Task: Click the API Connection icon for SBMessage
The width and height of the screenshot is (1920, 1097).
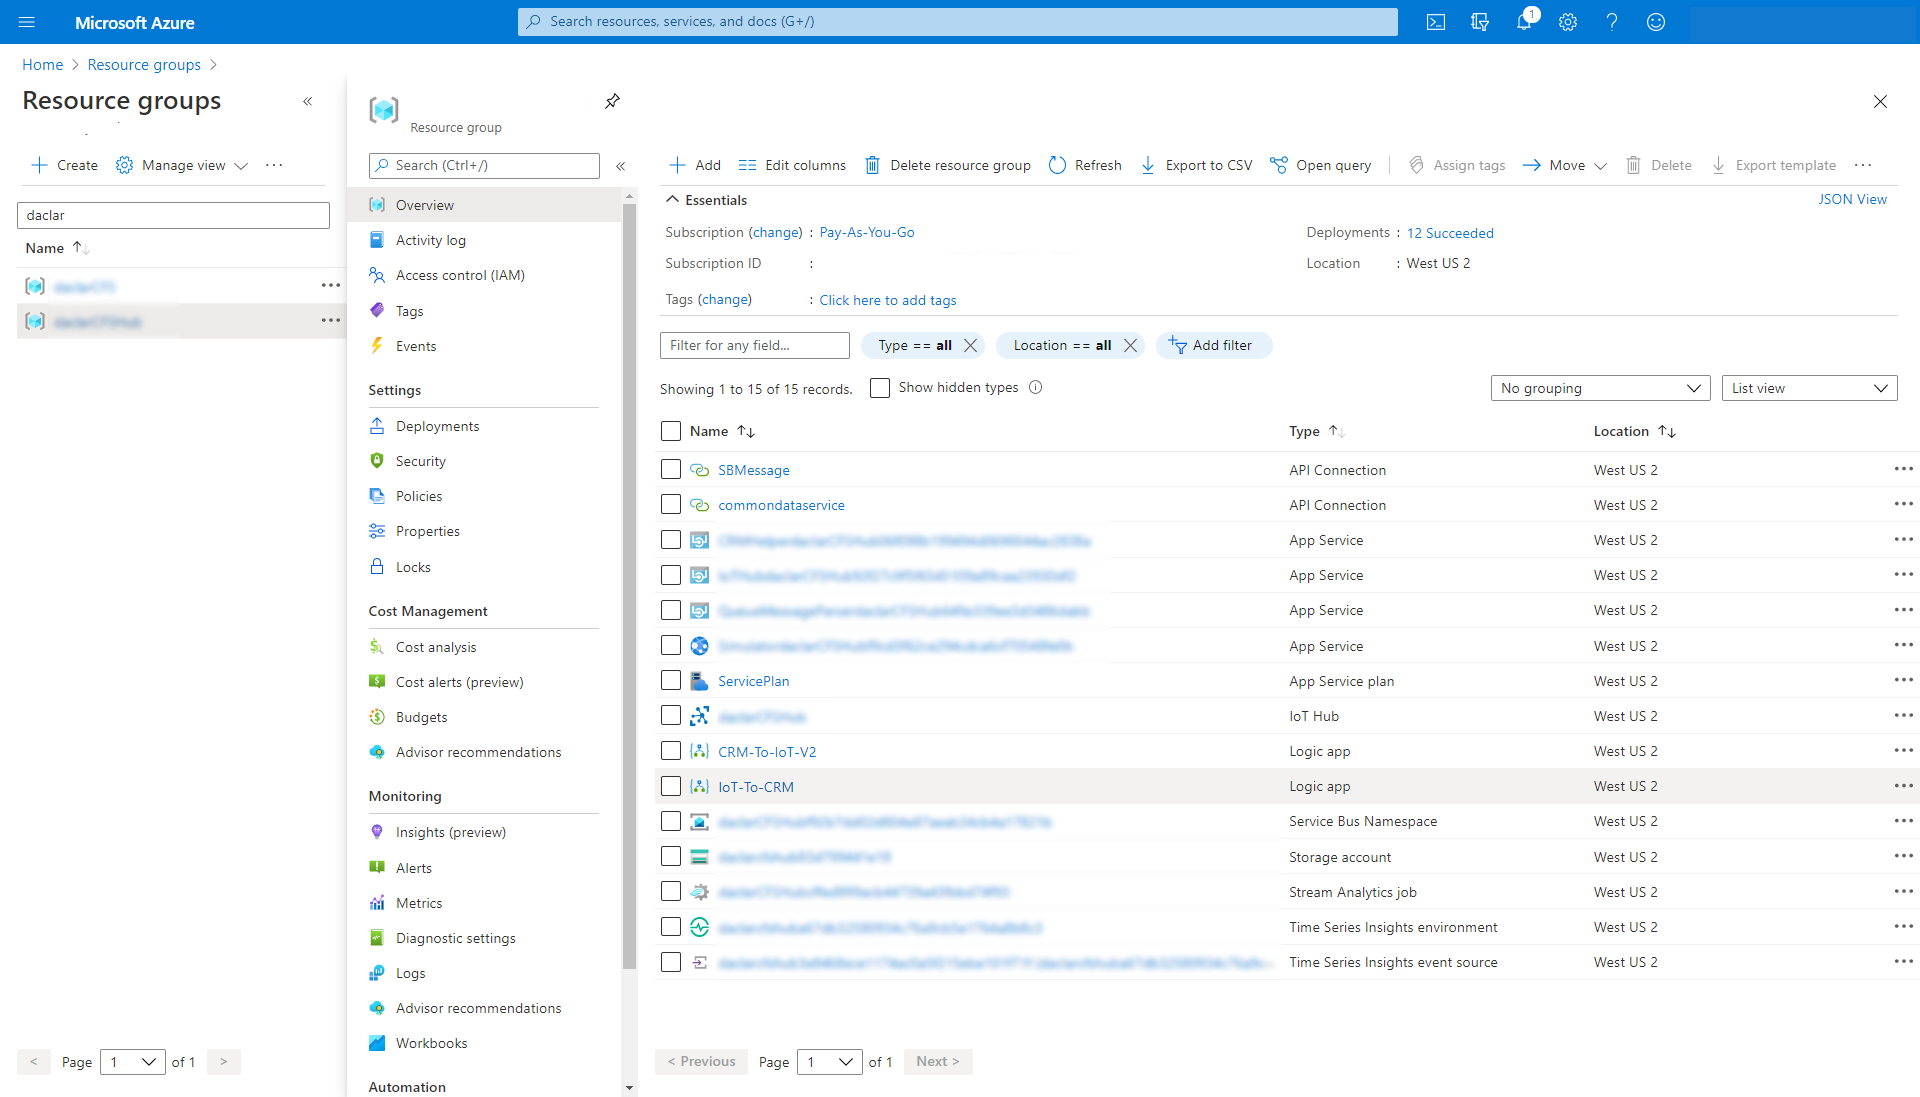Action: [699, 469]
